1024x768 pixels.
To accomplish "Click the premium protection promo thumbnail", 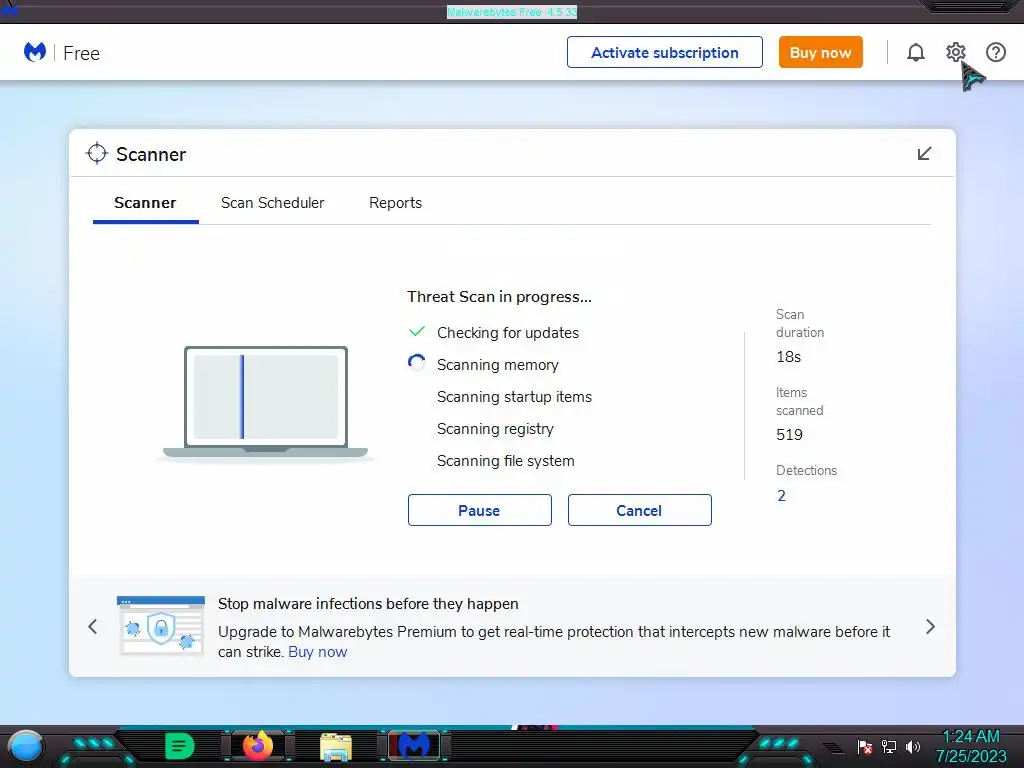I will (x=161, y=625).
